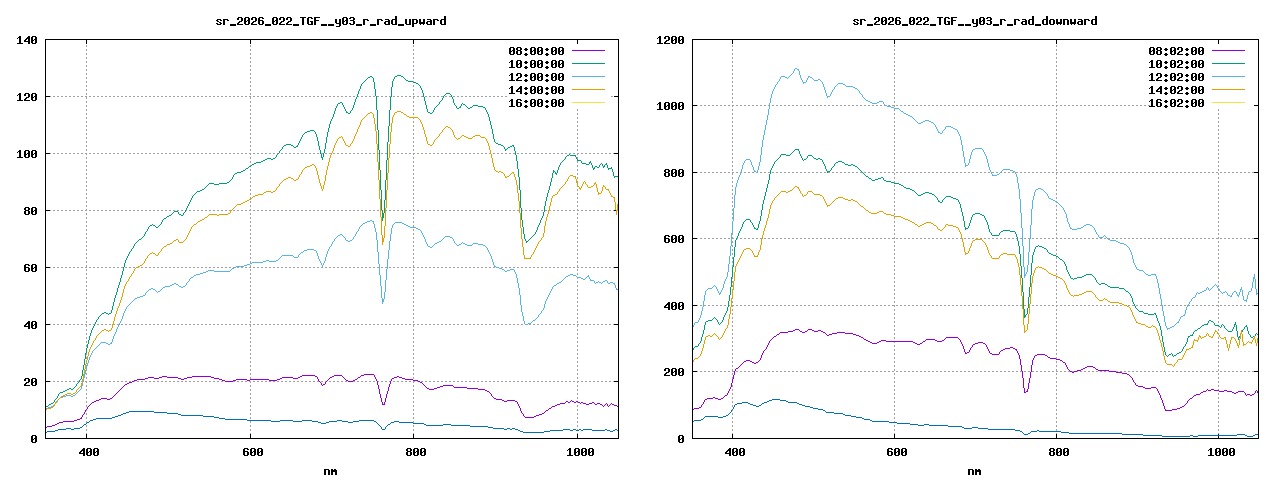
Task: Select the 12:02:00 legend label
Action: [x=1176, y=77]
